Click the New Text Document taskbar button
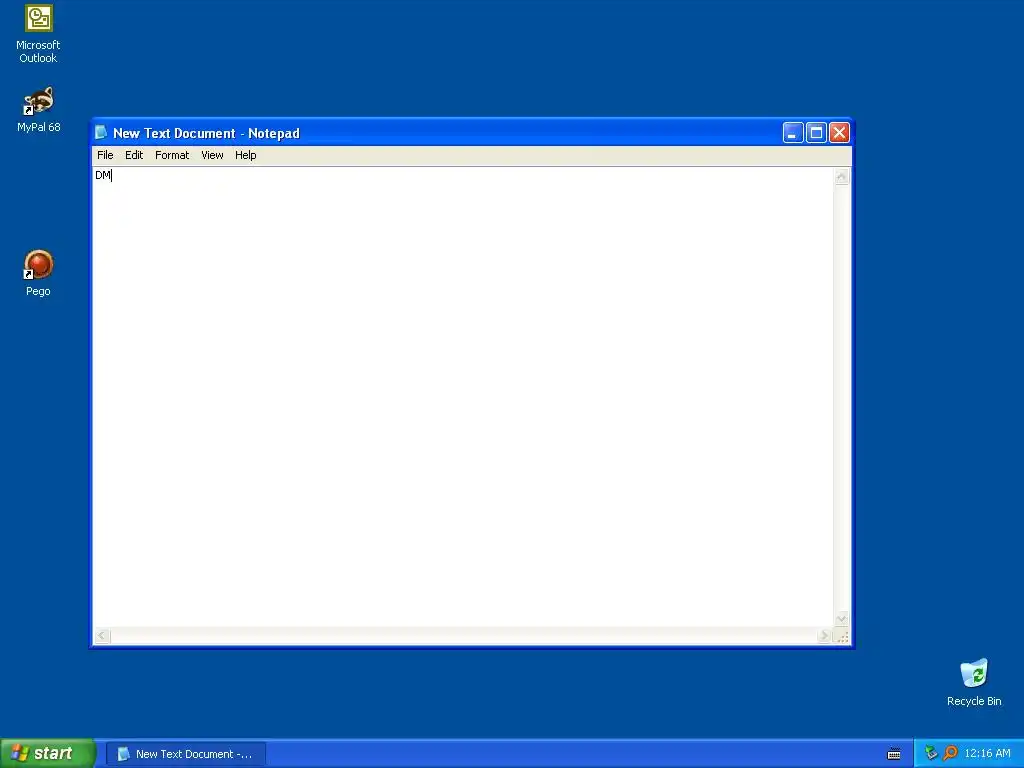 click(x=186, y=754)
